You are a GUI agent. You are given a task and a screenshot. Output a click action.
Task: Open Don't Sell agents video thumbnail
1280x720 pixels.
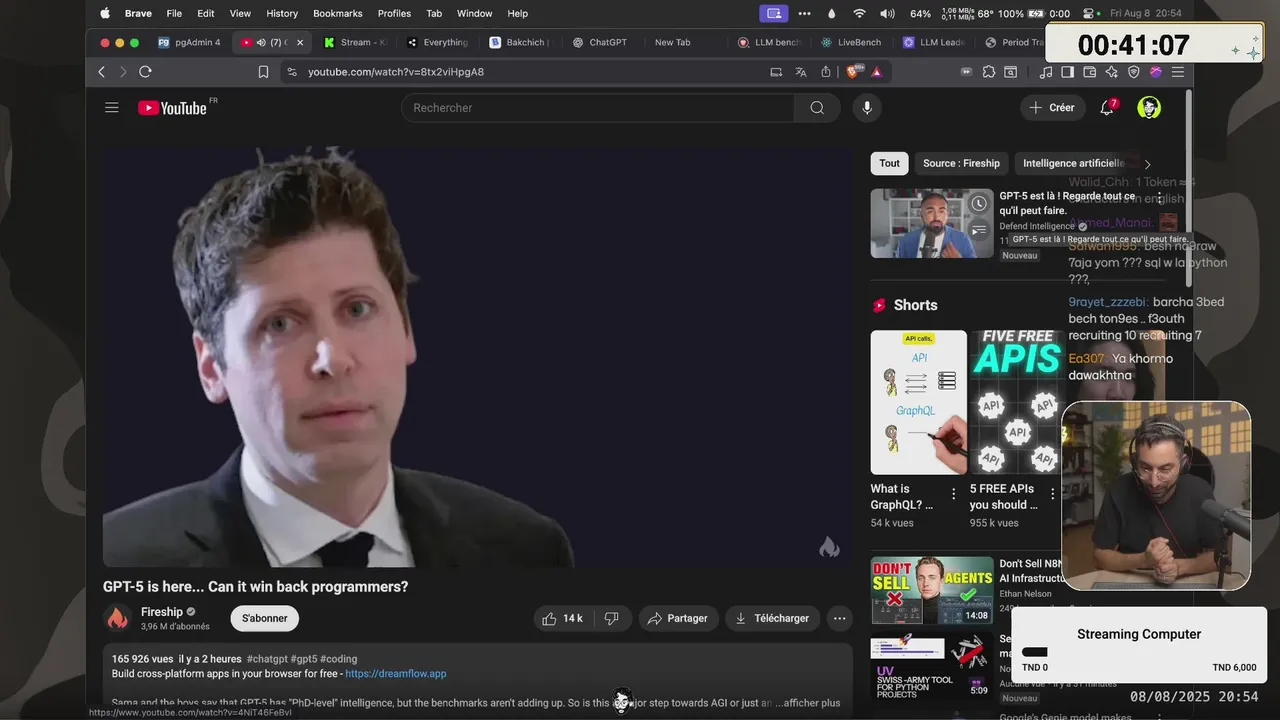[x=932, y=590]
